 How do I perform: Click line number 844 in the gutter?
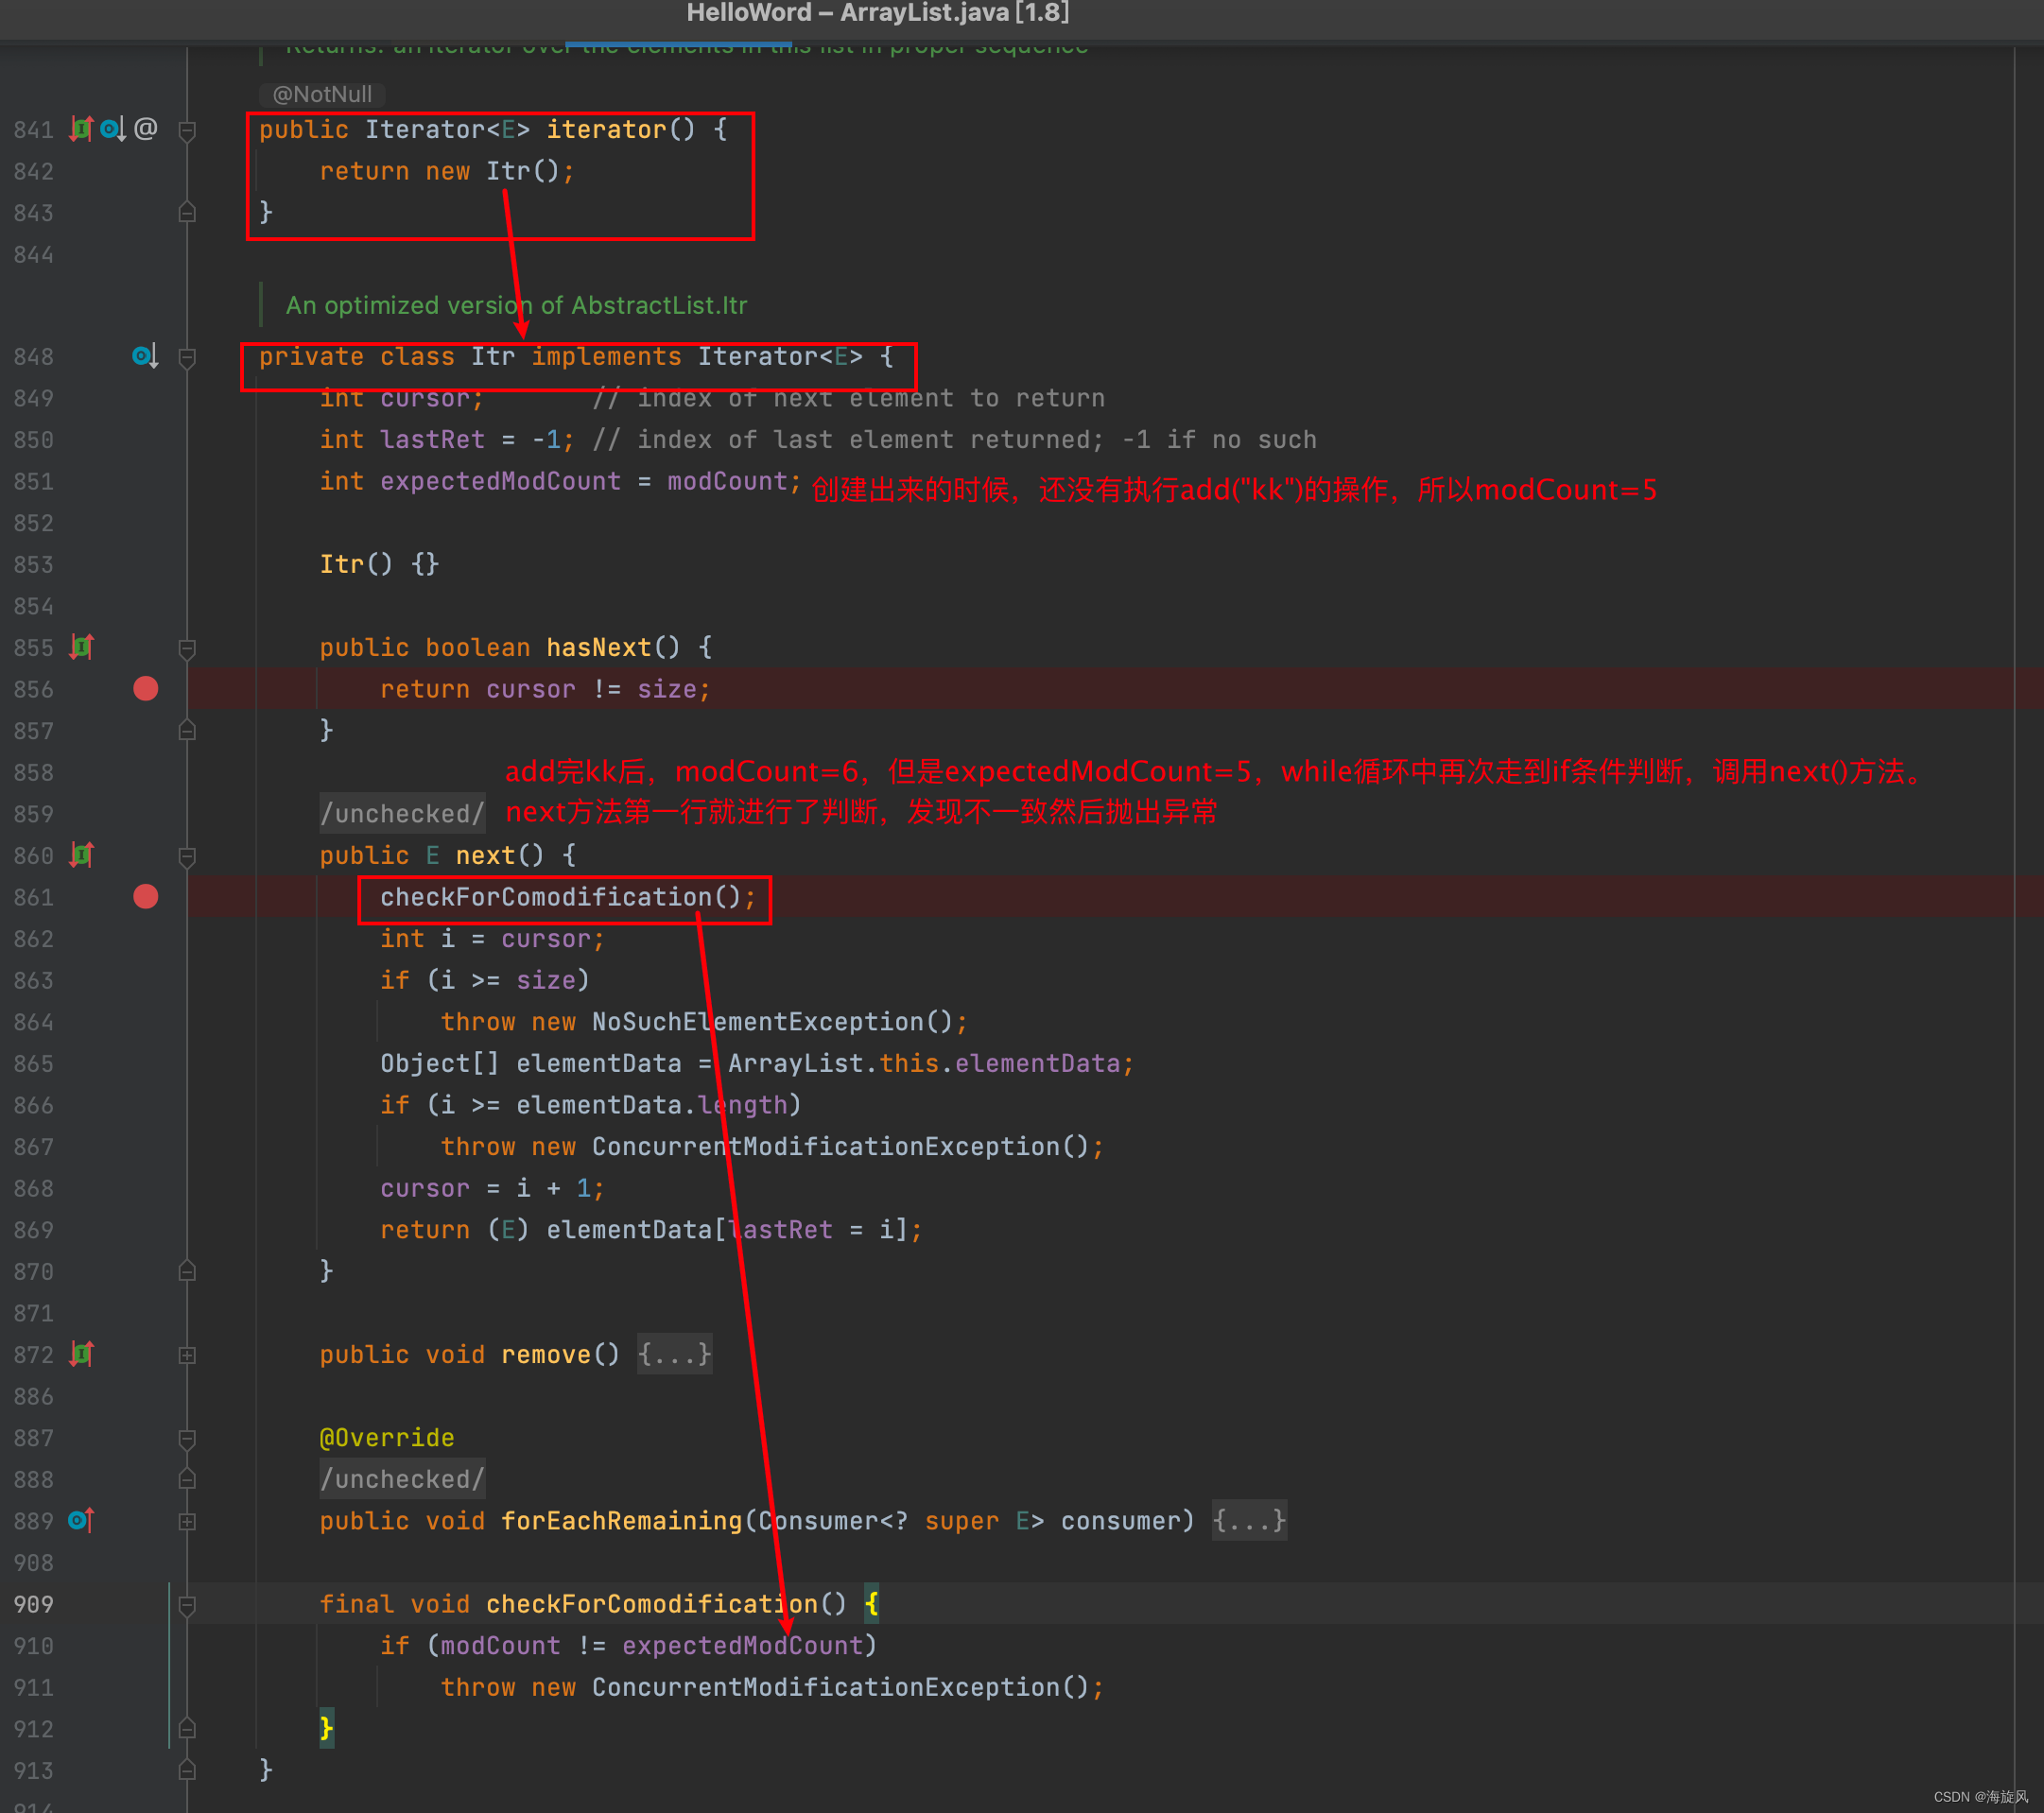coord(33,254)
